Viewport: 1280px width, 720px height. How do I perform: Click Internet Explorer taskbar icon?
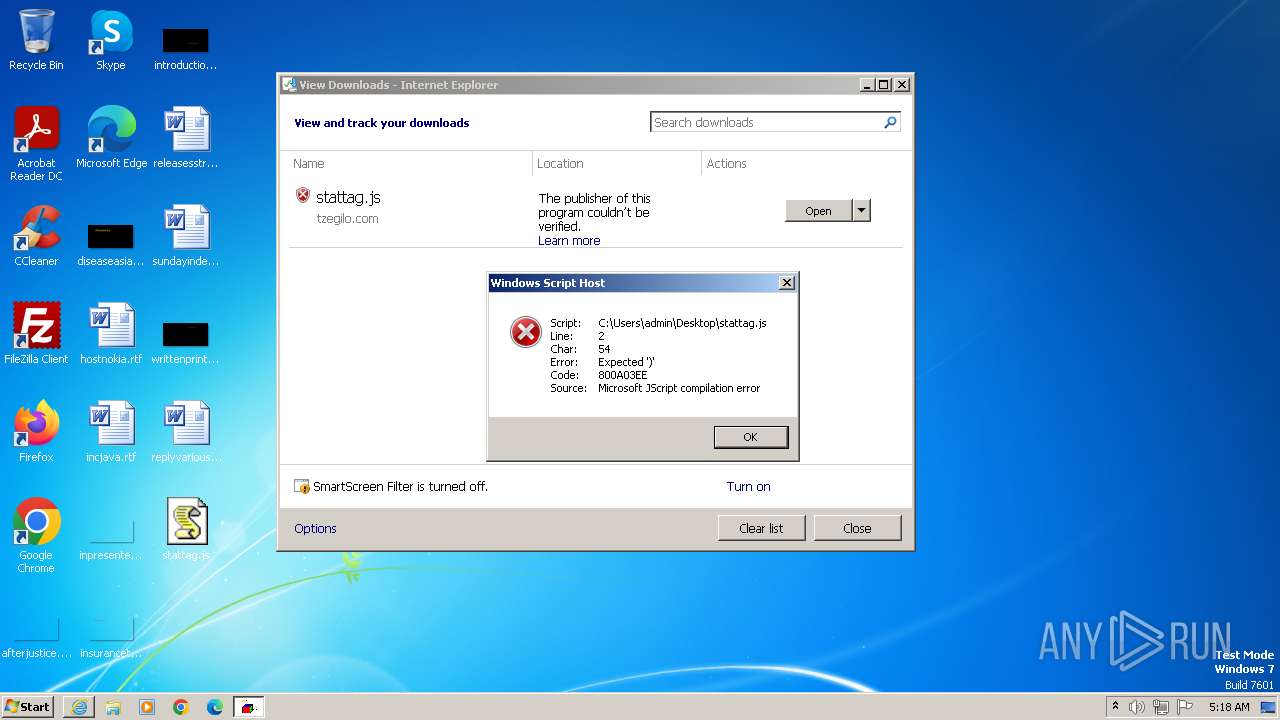pos(79,707)
